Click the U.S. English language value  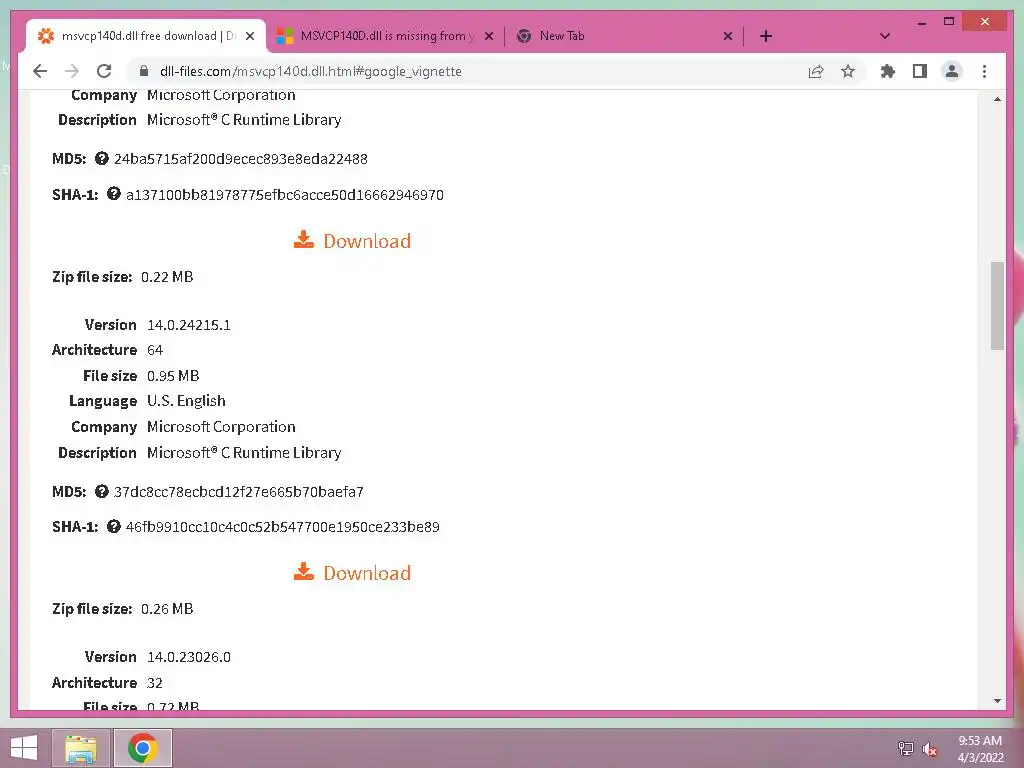[x=186, y=400]
